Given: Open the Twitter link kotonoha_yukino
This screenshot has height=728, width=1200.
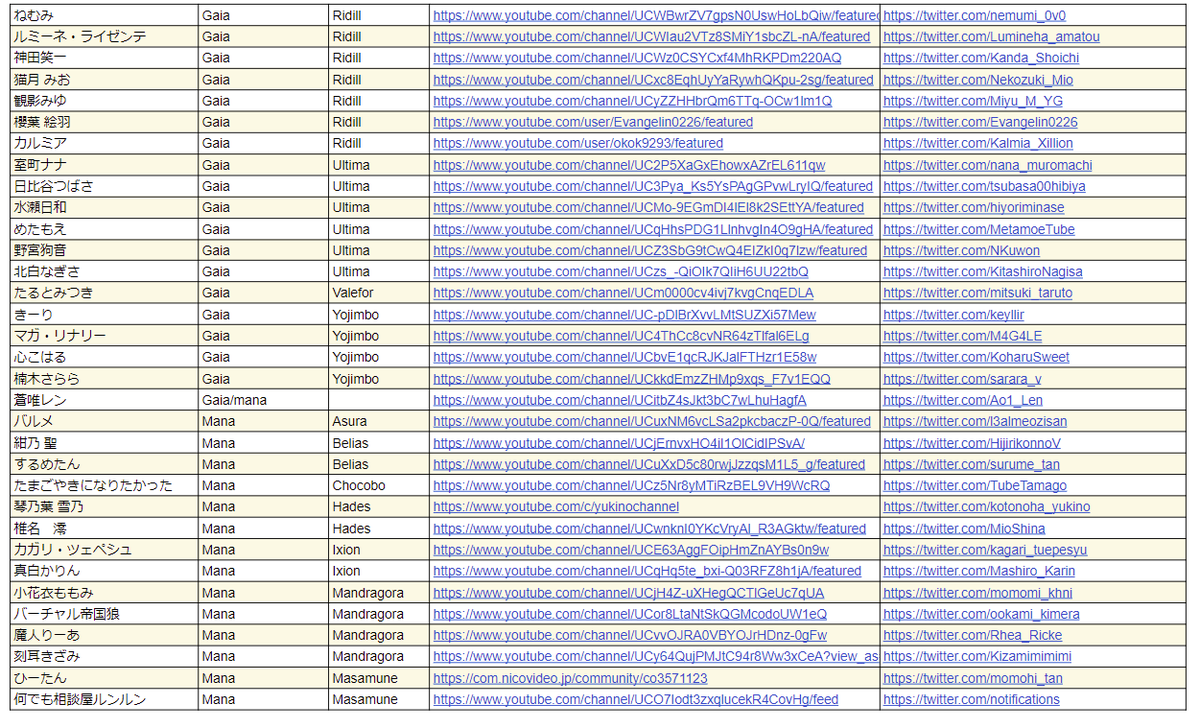Looking at the screenshot, I should click(x=987, y=507).
